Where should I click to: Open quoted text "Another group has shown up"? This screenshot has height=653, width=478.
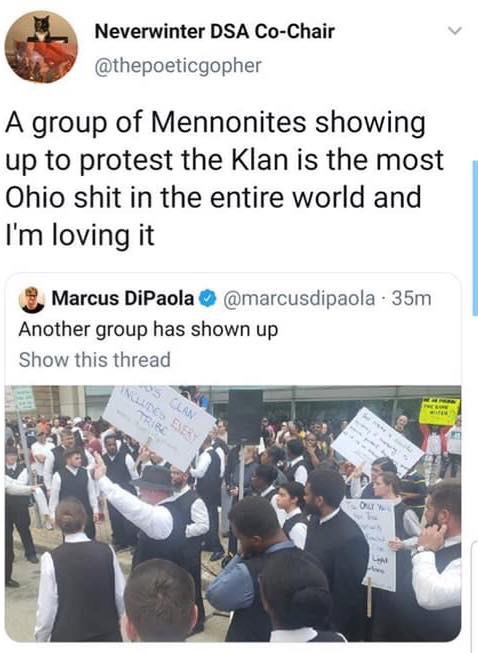coord(148,329)
